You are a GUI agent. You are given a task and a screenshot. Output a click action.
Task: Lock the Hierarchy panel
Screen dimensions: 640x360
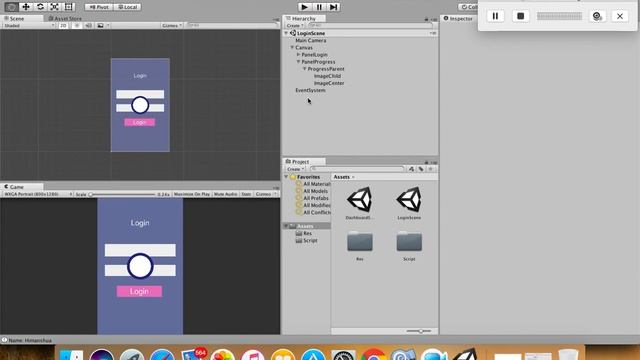[x=426, y=19]
